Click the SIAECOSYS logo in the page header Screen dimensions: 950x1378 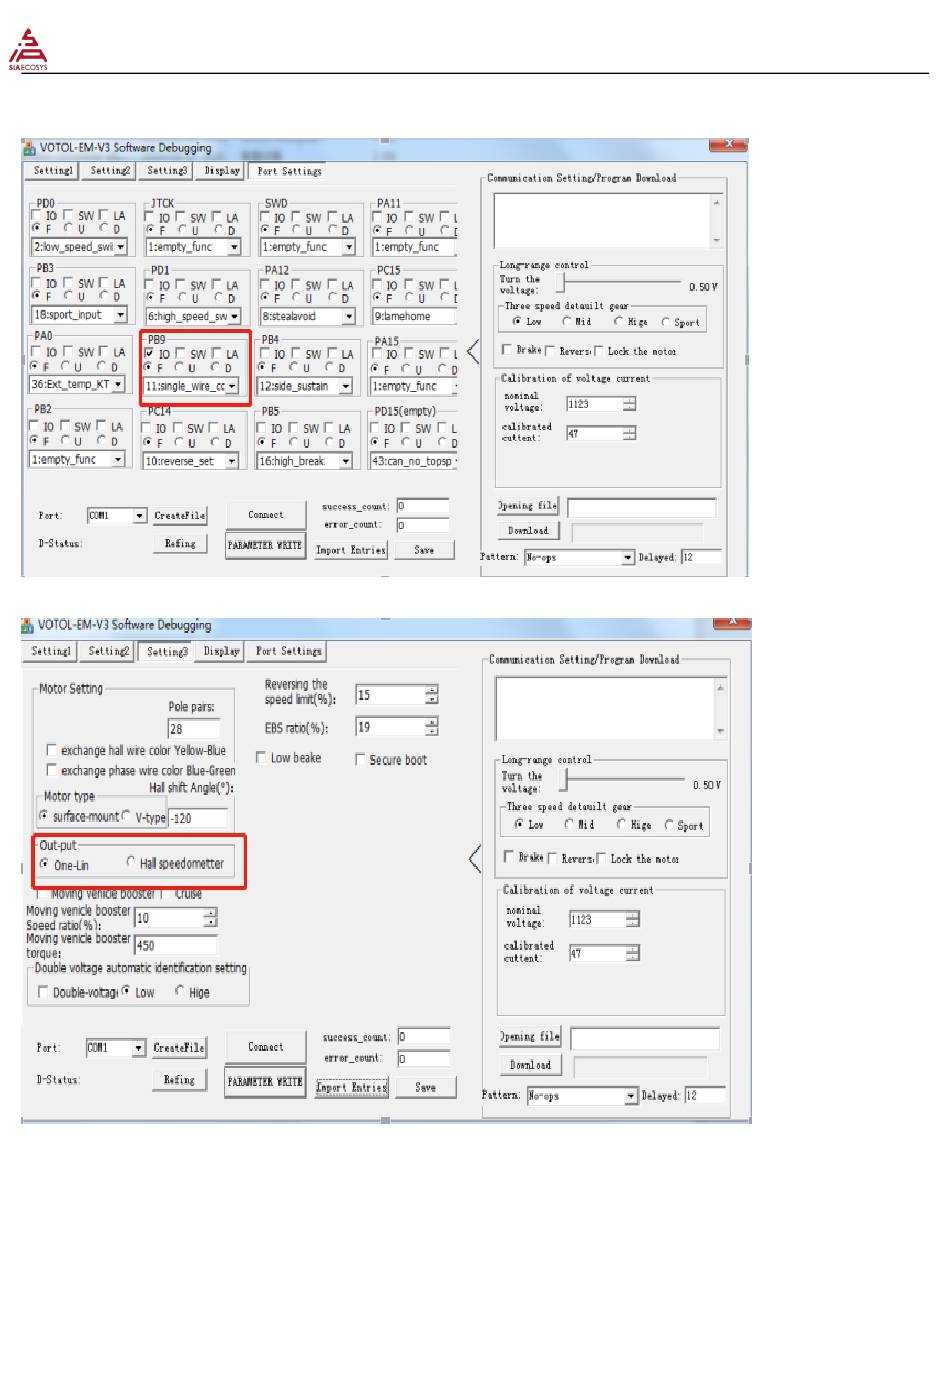[28, 49]
